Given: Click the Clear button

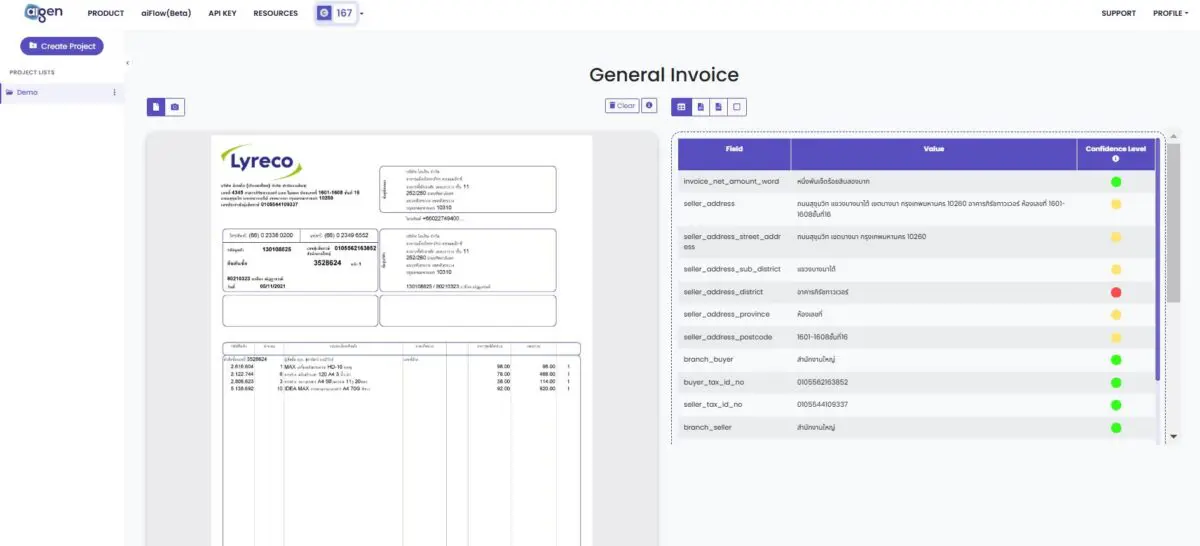Looking at the screenshot, I should (622, 105).
